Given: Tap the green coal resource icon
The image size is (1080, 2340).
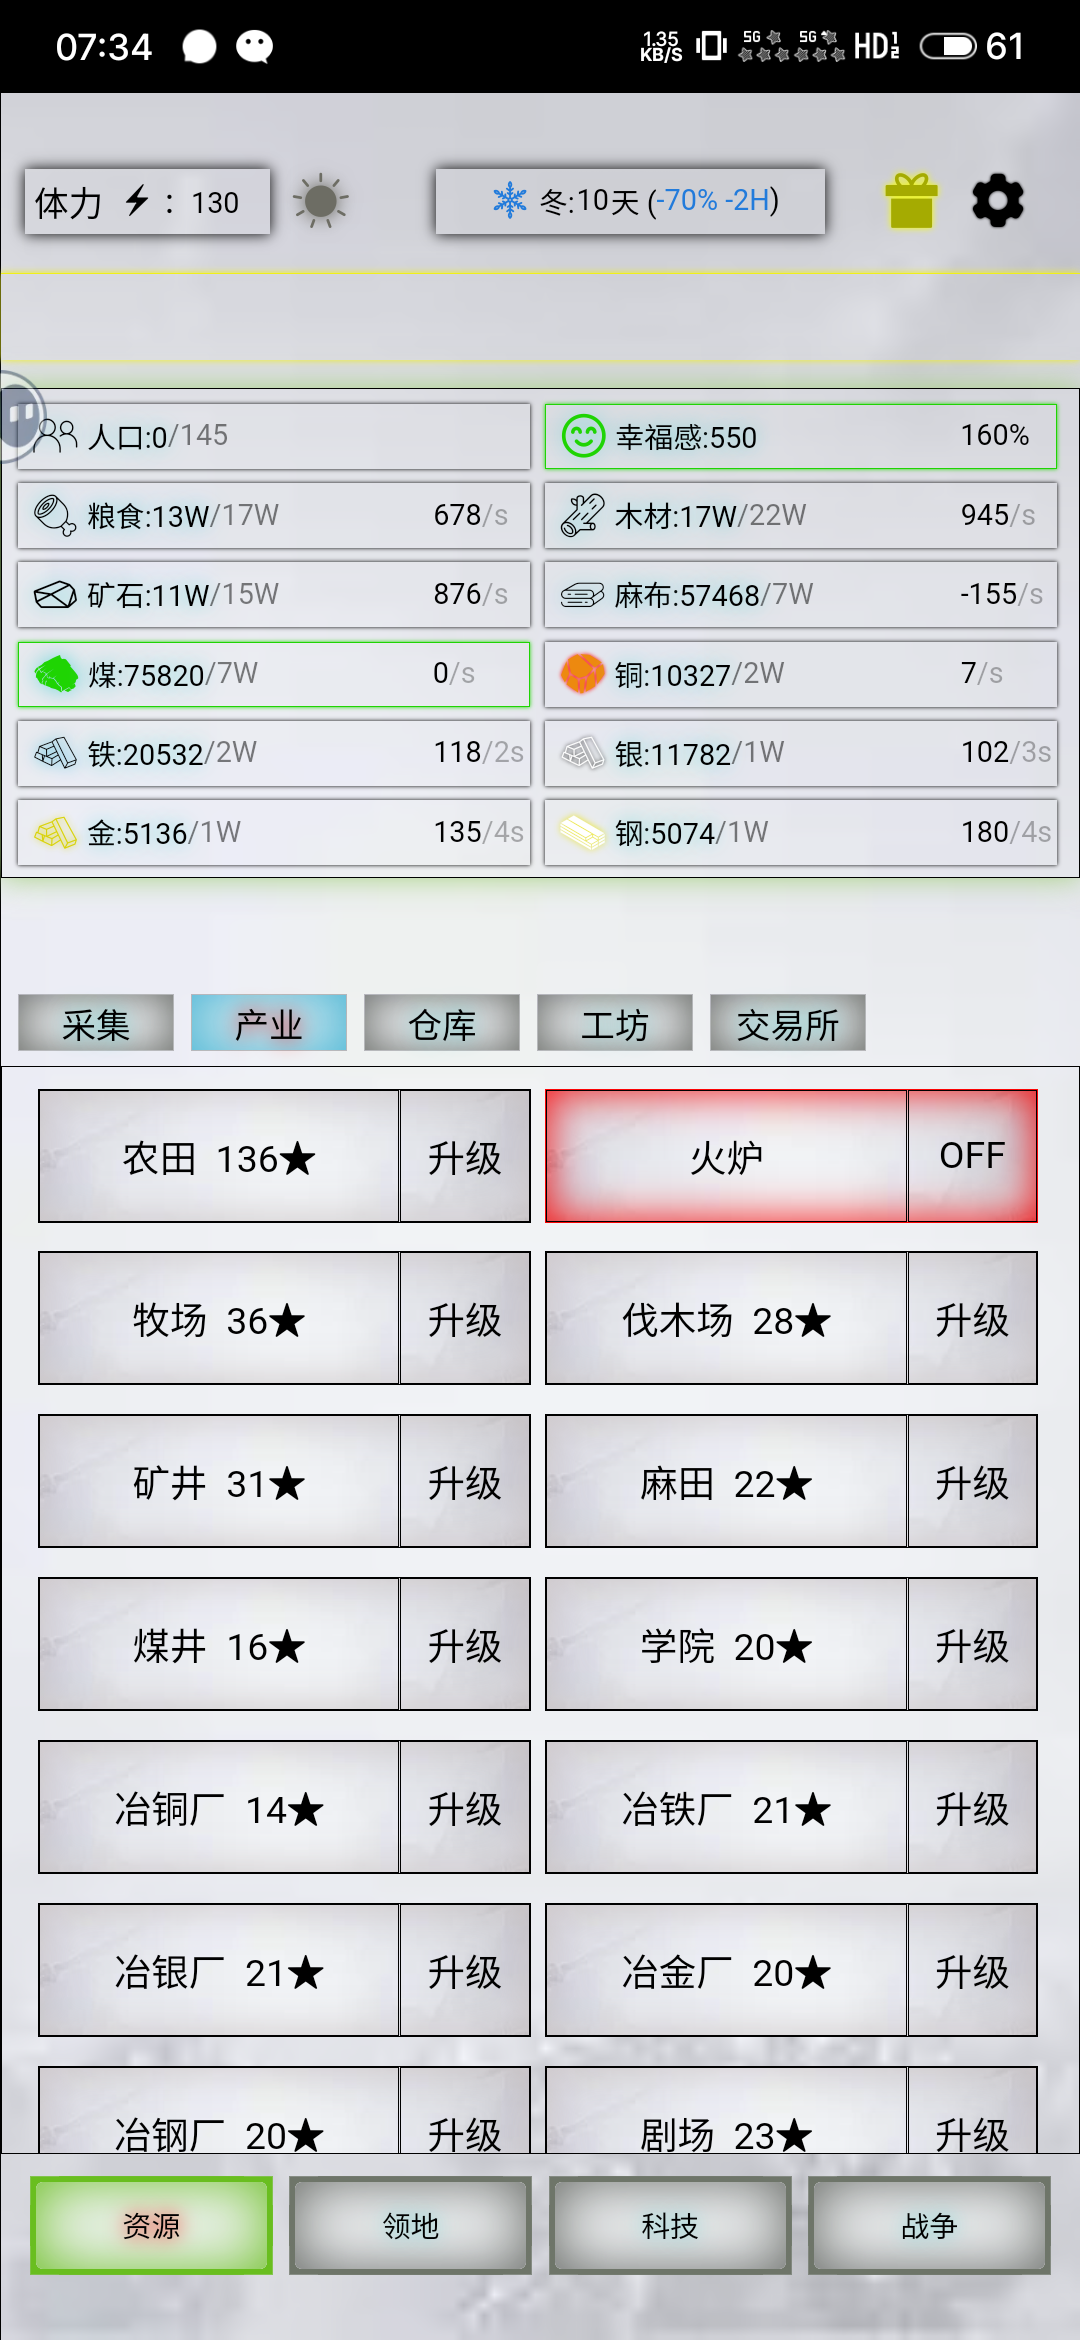Looking at the screenshot, I should tap(55, 674).
